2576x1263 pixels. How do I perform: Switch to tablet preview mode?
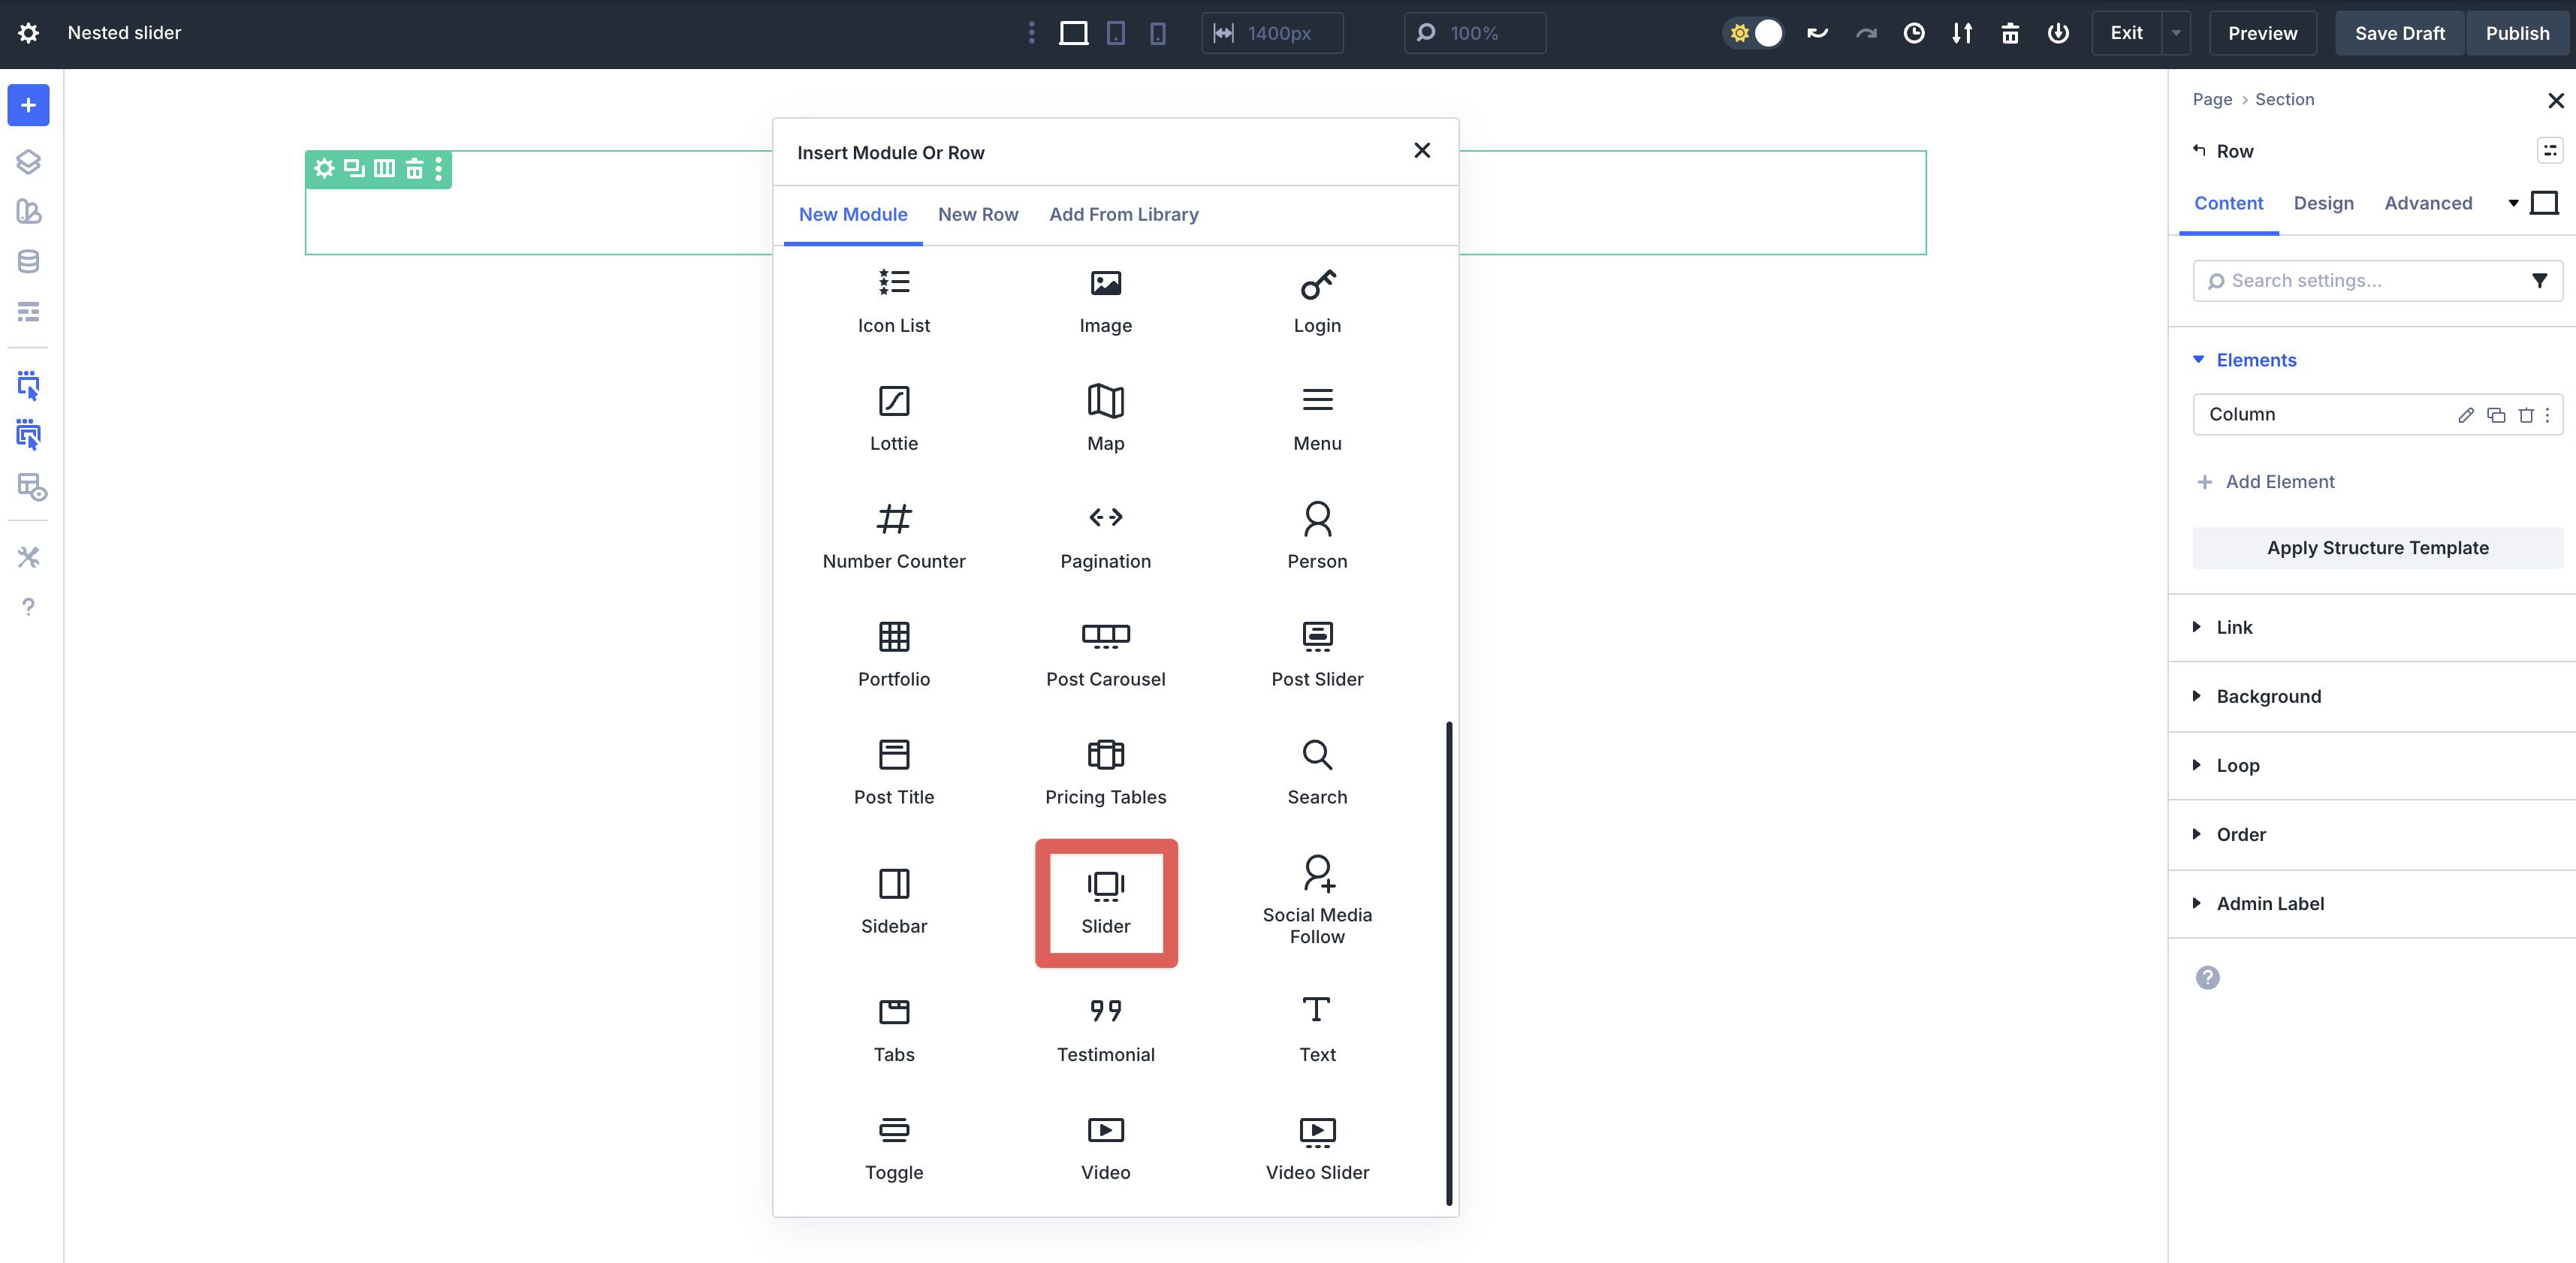[1115, 33]
